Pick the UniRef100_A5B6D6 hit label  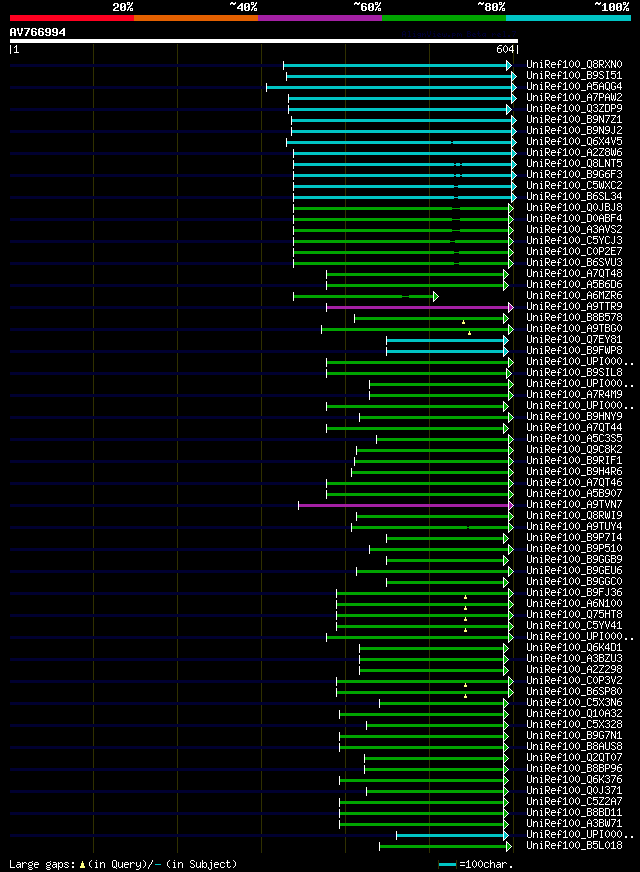coord(574,285)
